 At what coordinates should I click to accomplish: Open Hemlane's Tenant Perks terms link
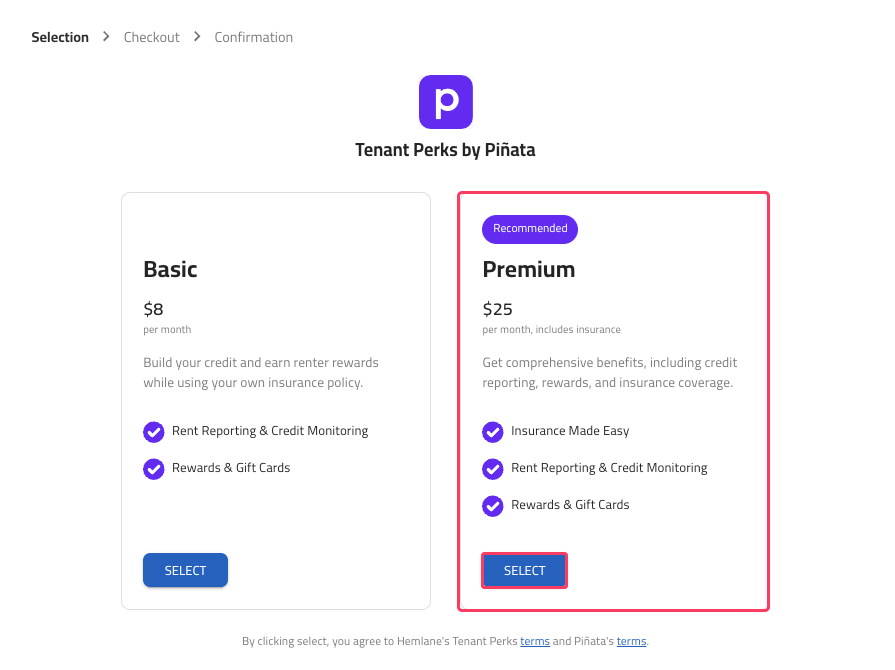[x=535, y=641]
